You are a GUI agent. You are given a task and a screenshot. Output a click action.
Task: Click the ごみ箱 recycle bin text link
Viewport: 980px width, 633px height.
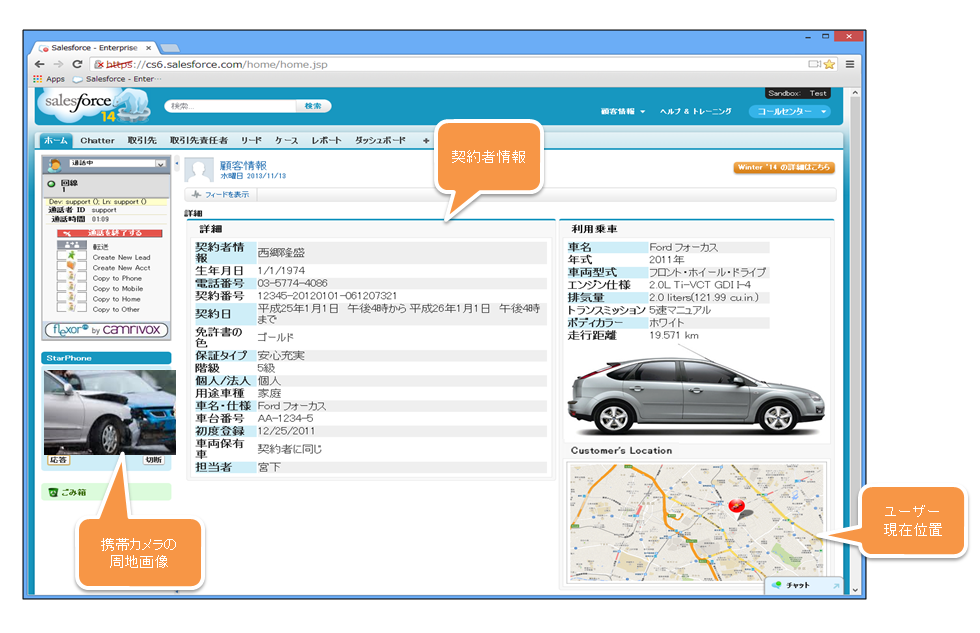[74, 492]
